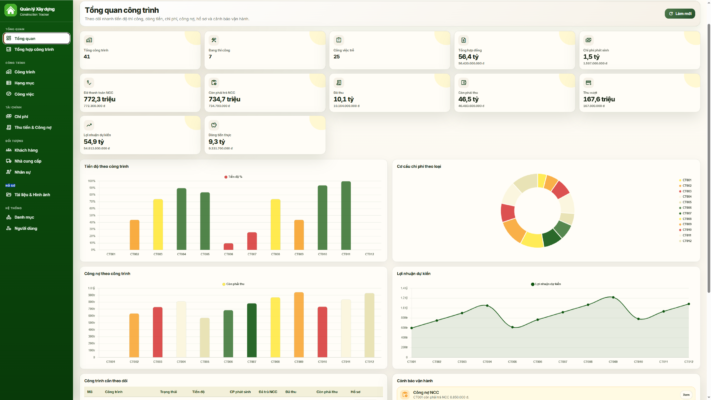The width and height of the screenshot is (711, 400).
Task: Click the Chi phí phát sinh money icon
Action: [x=588, y=40]
